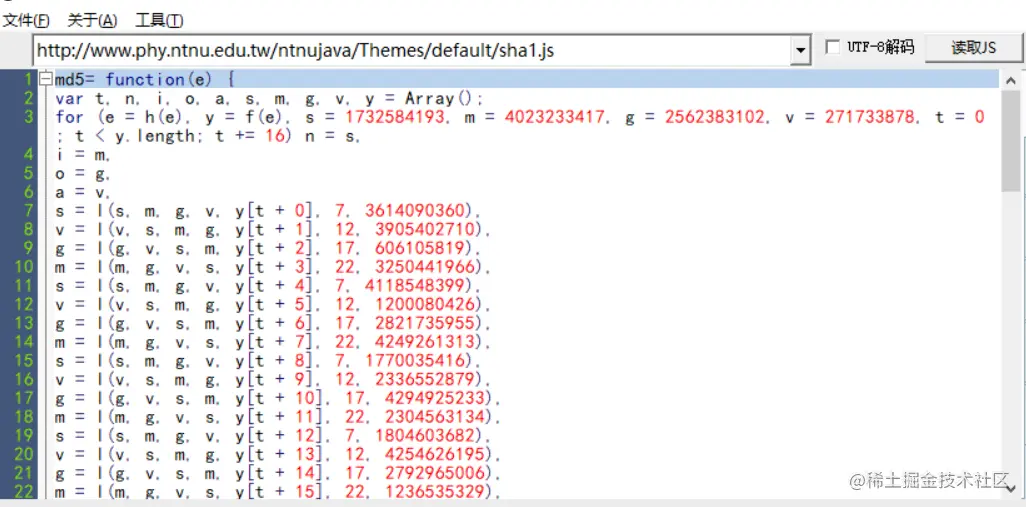Image resolution: width=1026 pixels, height=507 pixels.
Task: Click the constant 4249261313
Action: (x=426, y=341)
